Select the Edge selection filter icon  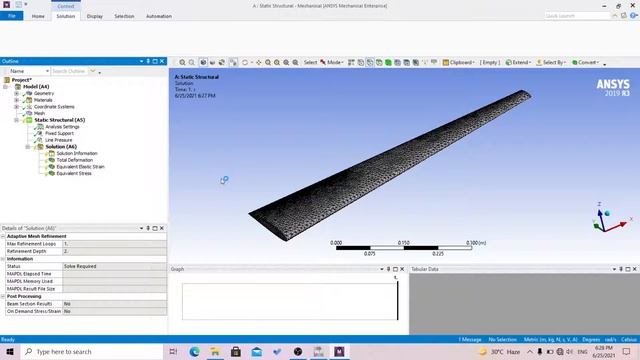tap(370, 62)
